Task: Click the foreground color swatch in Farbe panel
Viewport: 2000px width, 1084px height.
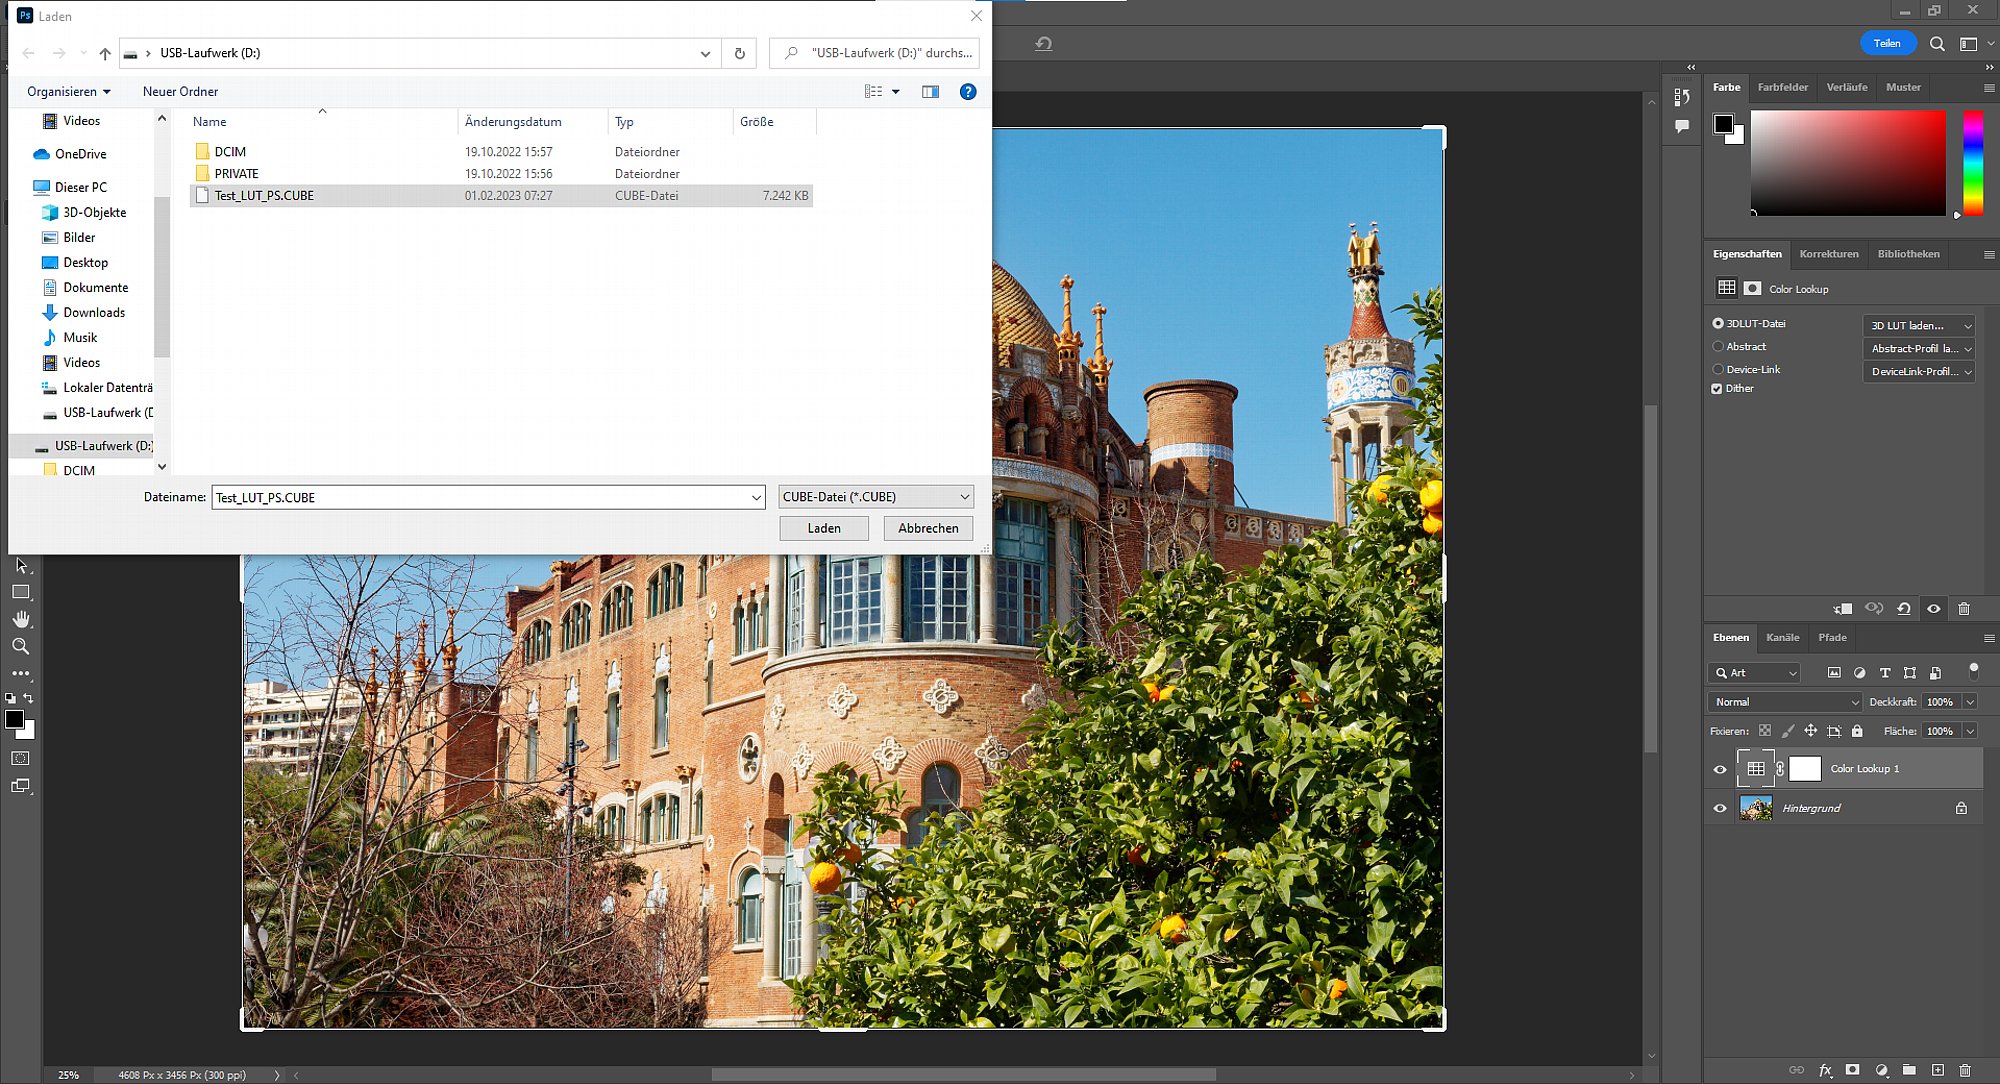Action: tap(1724, 124)
